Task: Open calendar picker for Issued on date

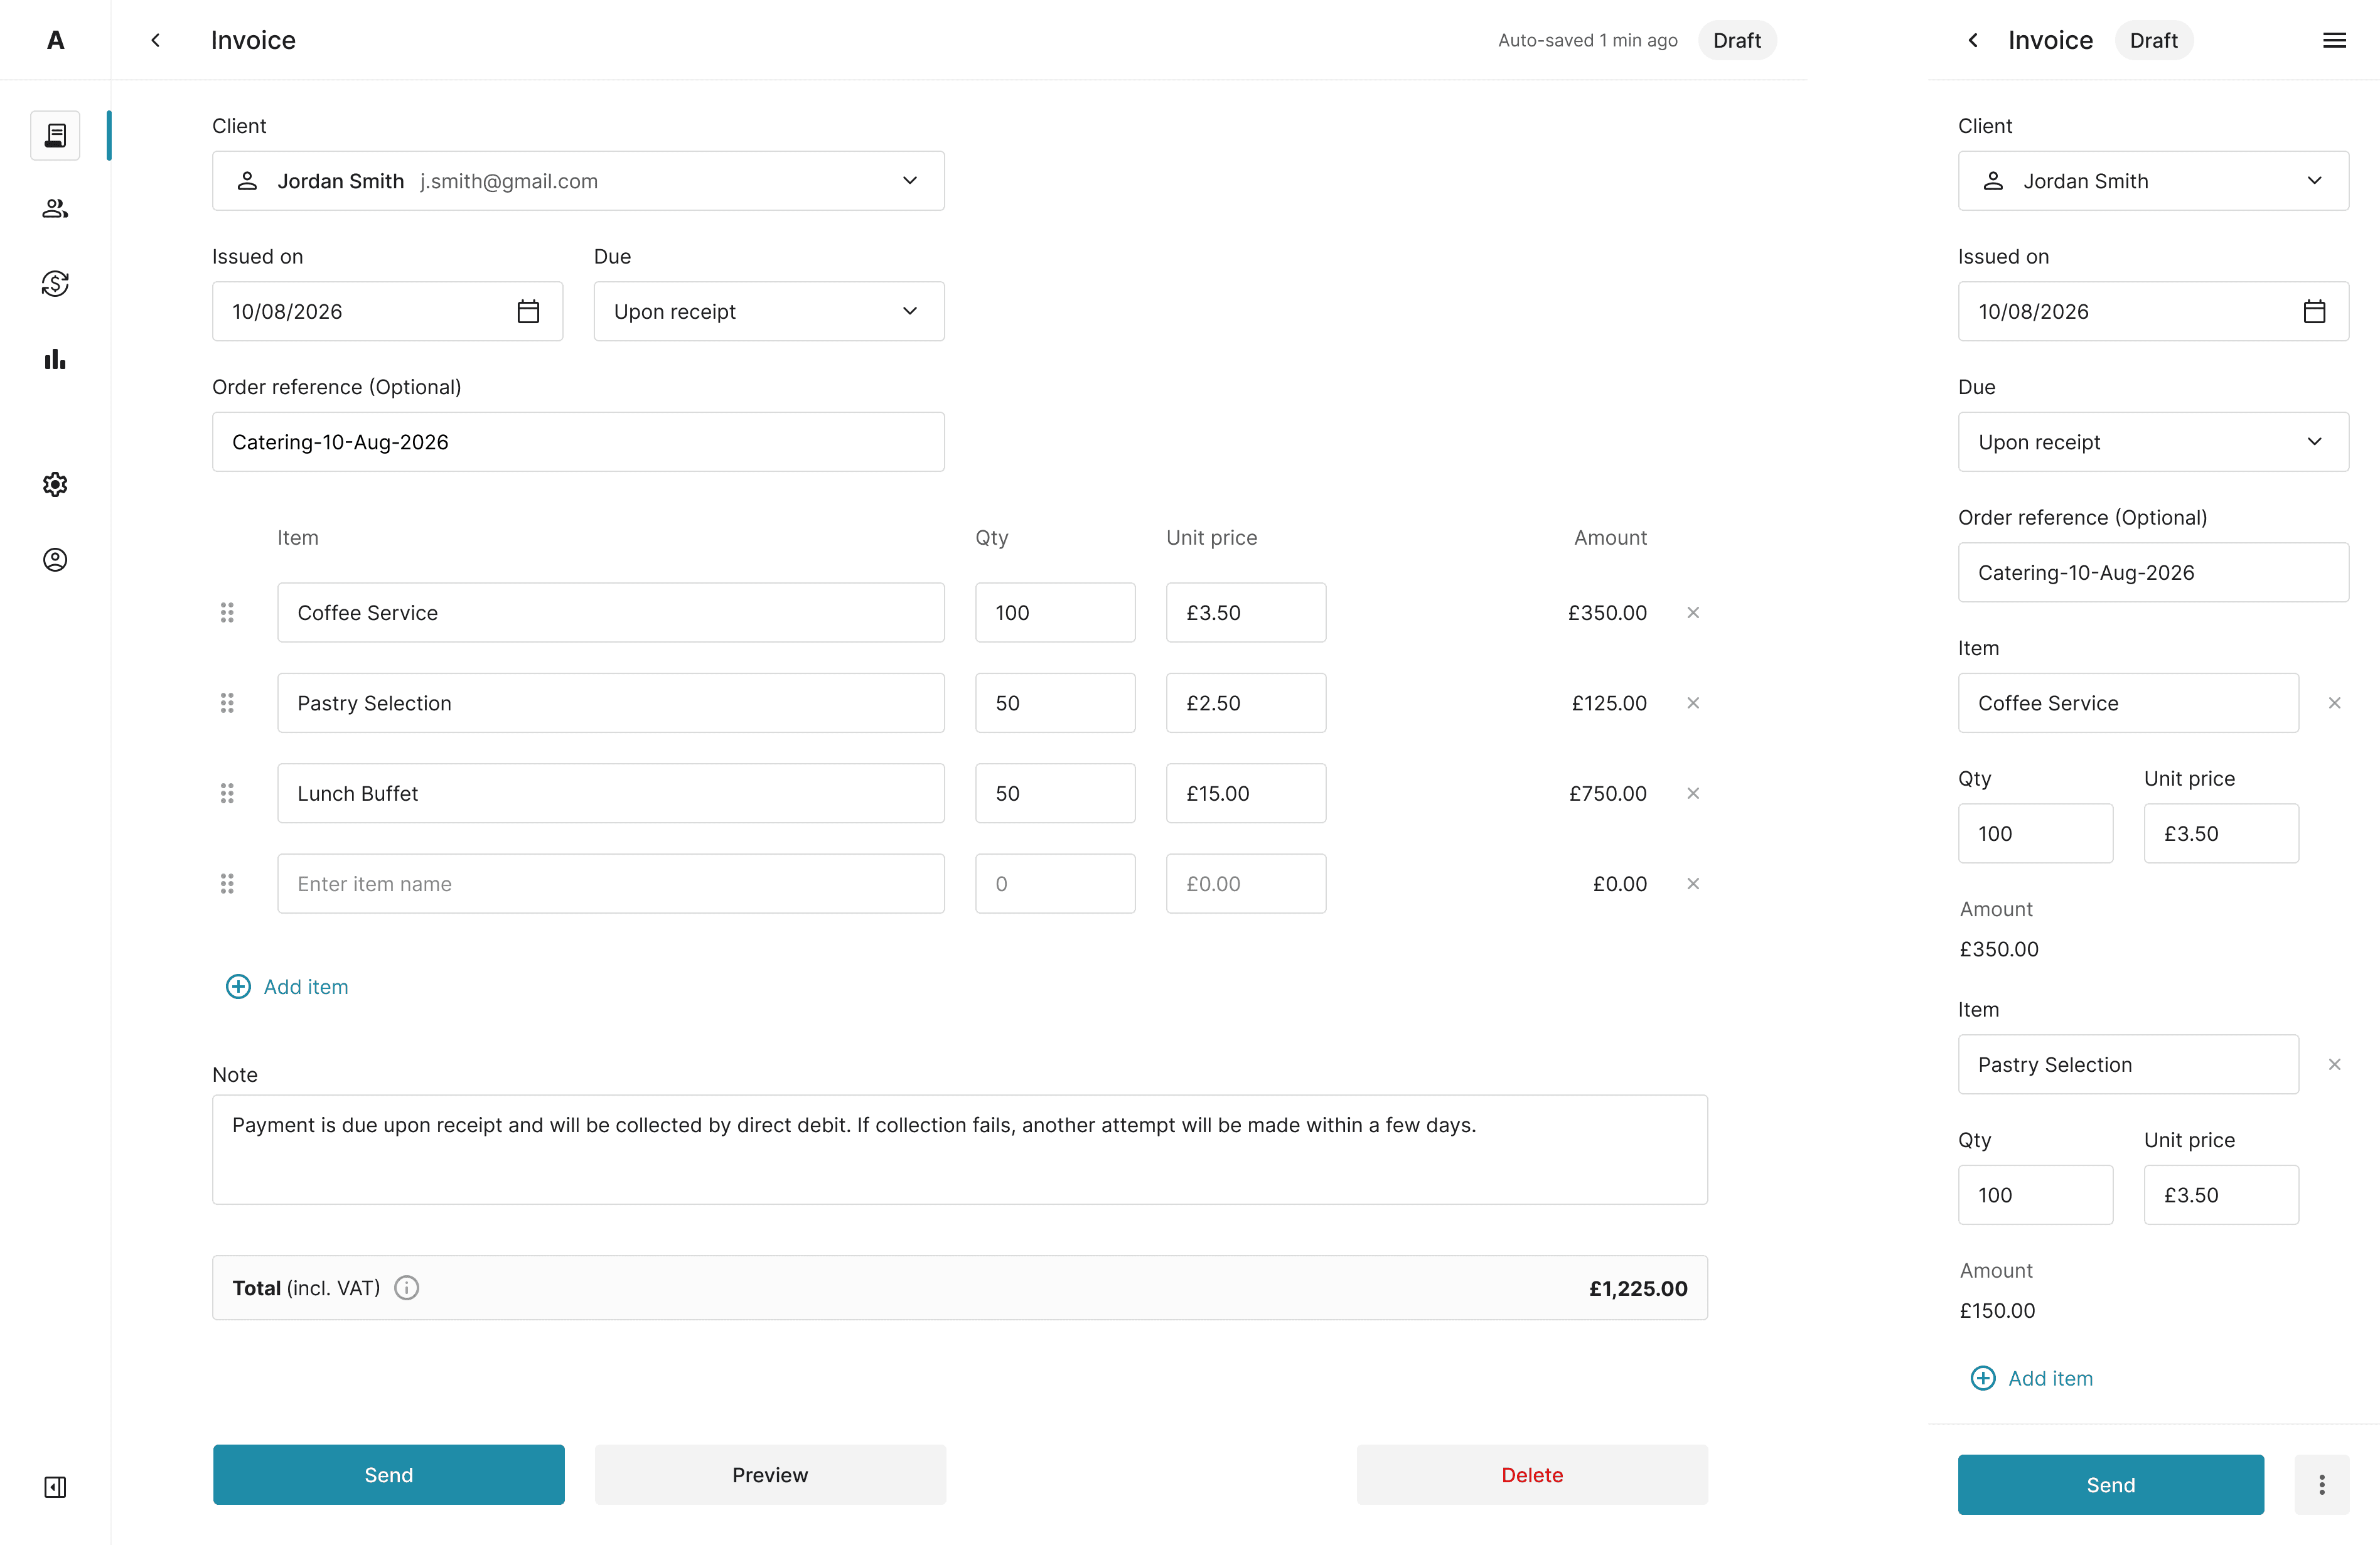Action: [x=528, y=312]
